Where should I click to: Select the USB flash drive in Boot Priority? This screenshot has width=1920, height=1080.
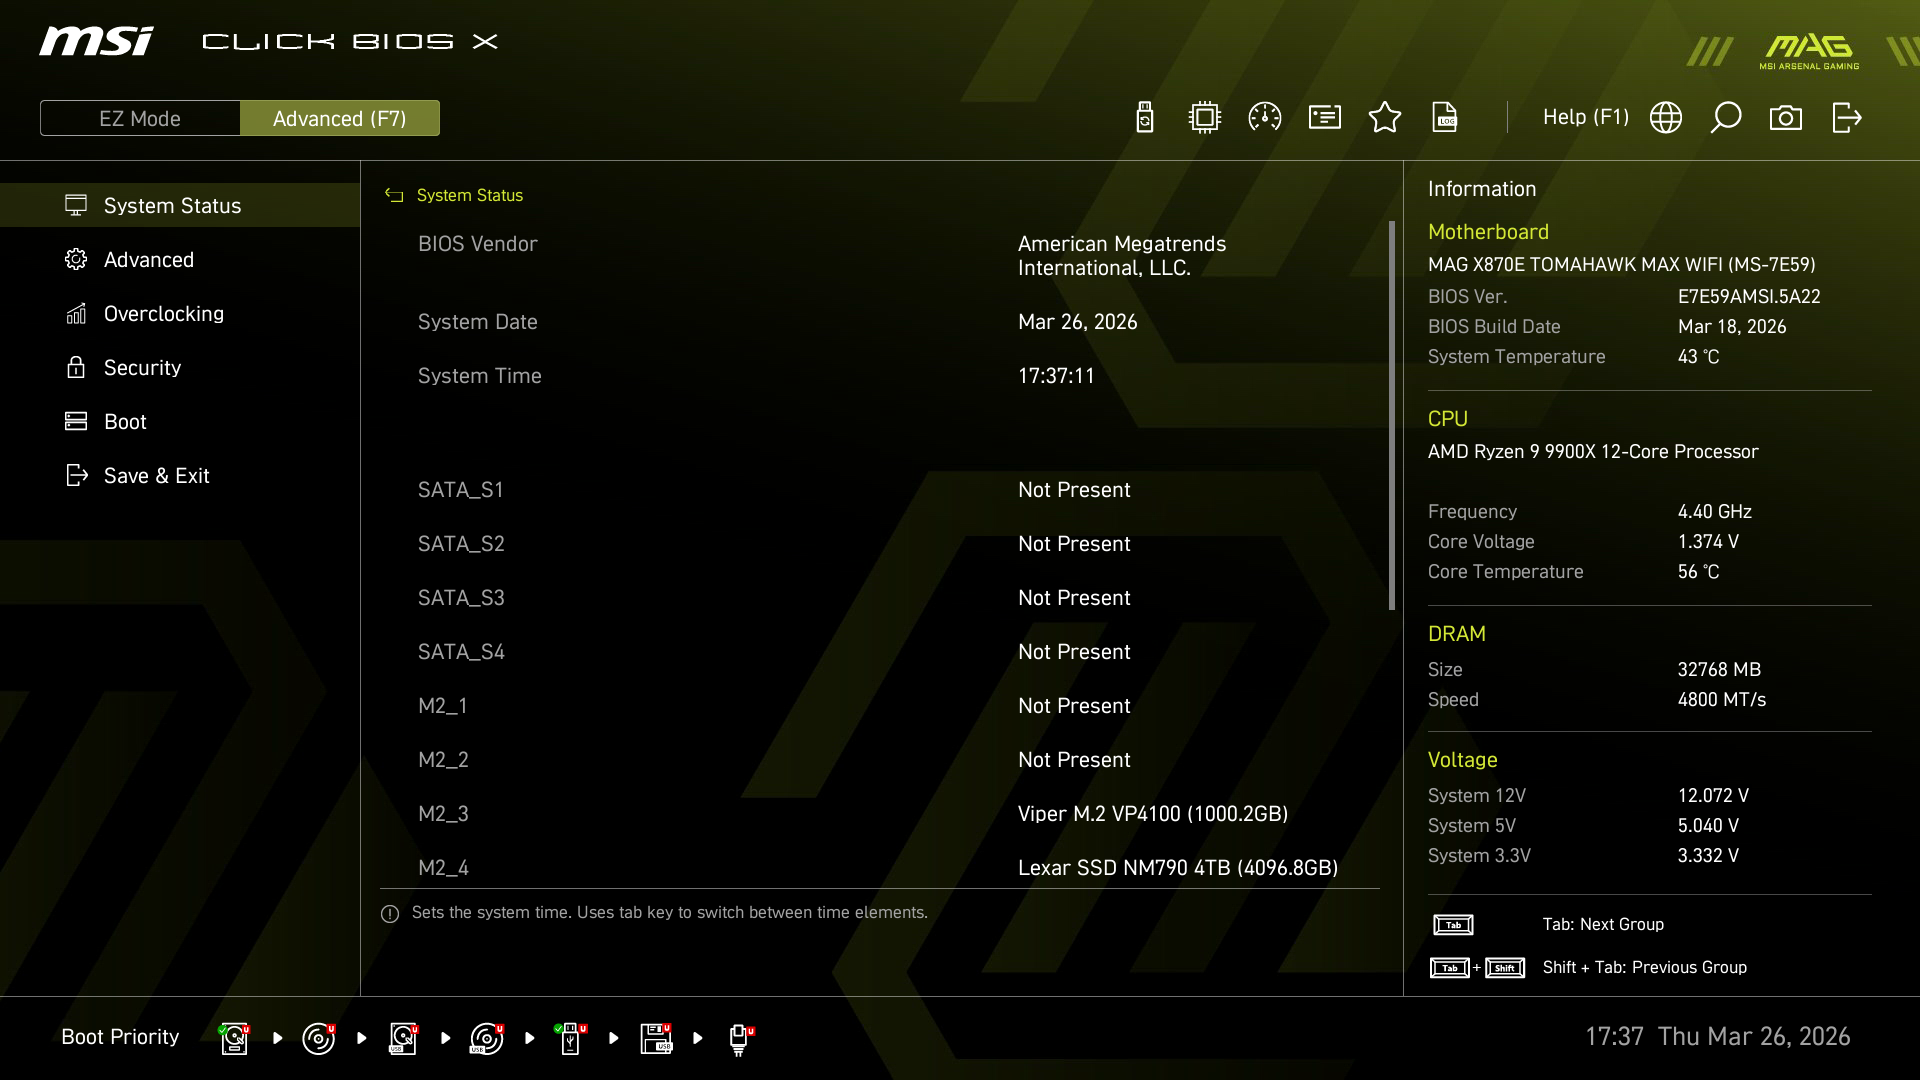pyautogui.click(x=571, y=1040)
